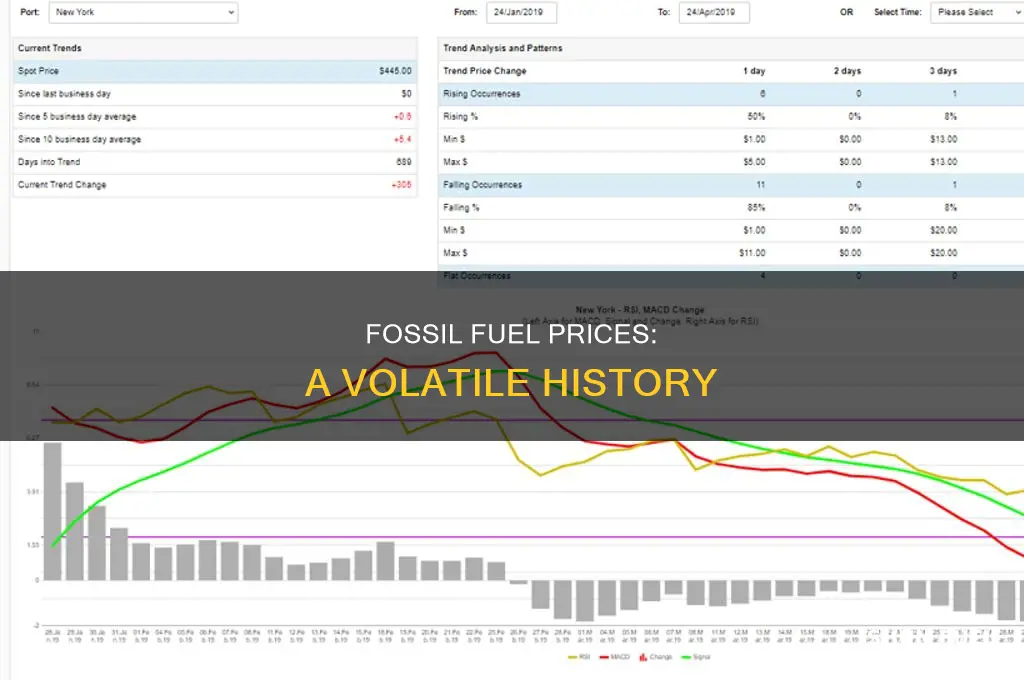This screenshot has height=680, width=1024.
Task: Toggle the Signal series in chart legend
Action: coord(696,657)
